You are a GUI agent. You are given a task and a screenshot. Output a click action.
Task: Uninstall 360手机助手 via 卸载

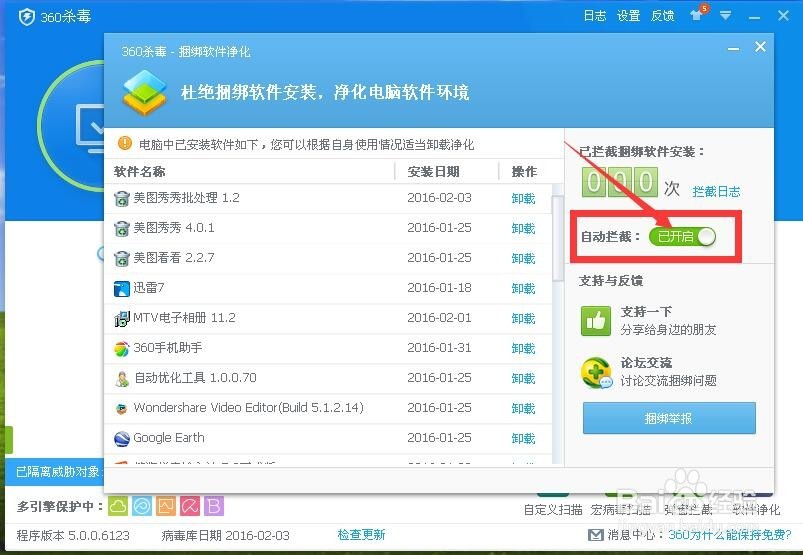[x=523, y=348]
